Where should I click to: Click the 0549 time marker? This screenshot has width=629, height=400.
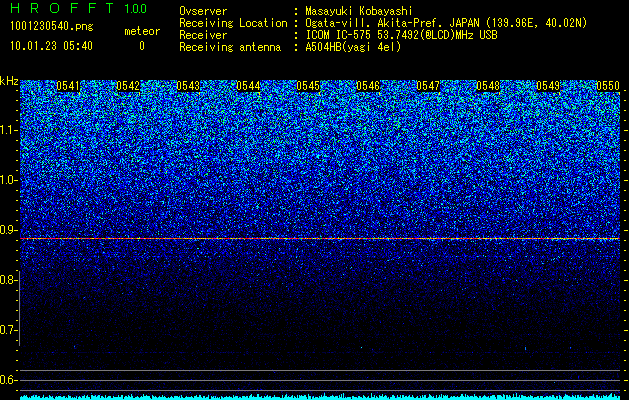coord(548,86)
